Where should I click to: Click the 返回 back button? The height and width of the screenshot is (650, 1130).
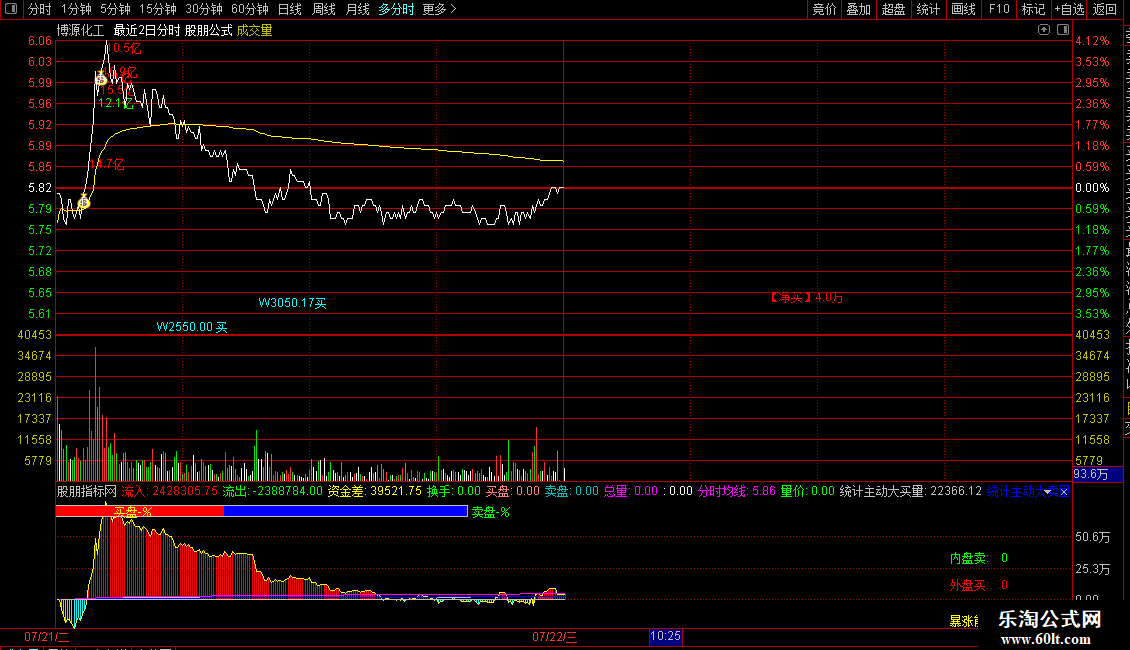[1104, 9]
